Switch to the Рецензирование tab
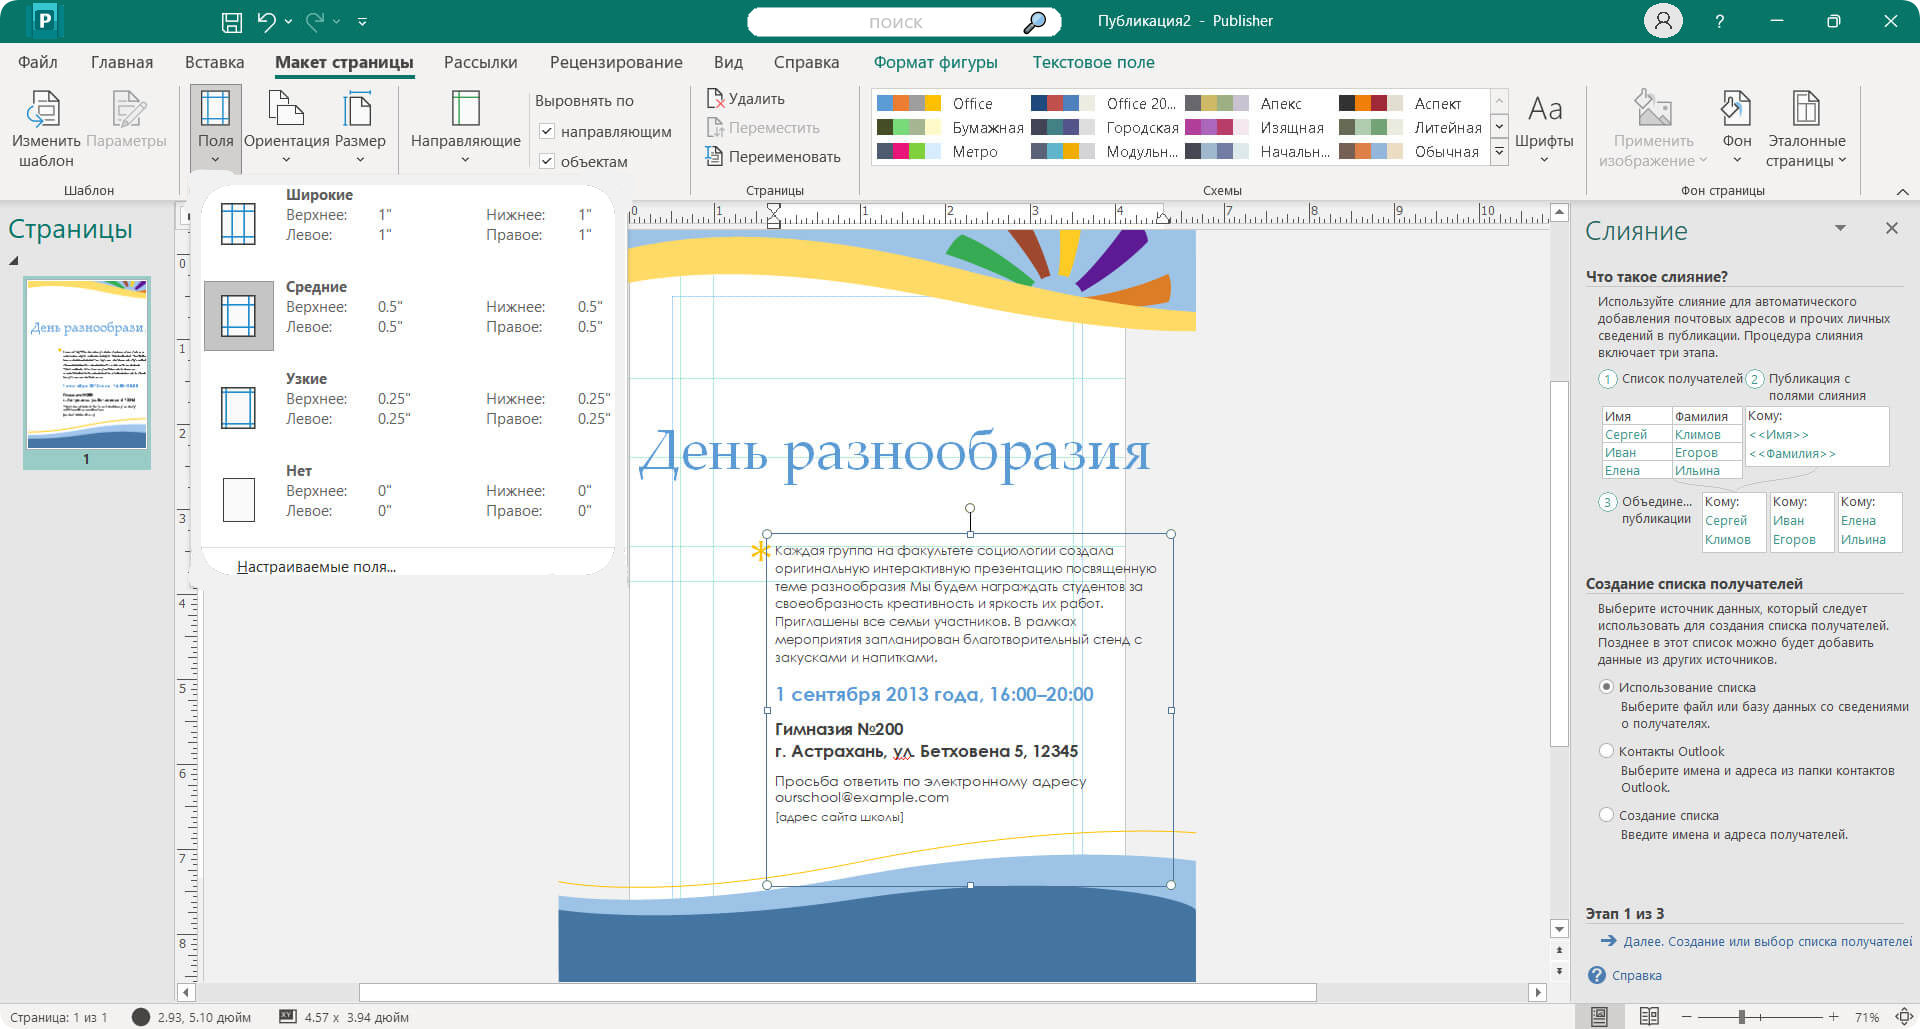This screenshot has height=1029, width=1920. [x=616, y=62]
